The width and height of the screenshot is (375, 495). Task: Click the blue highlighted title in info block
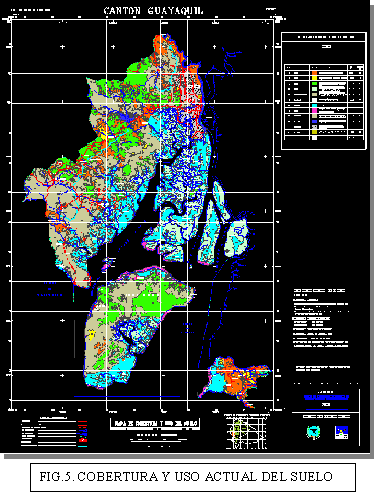(x=326, y=397)
